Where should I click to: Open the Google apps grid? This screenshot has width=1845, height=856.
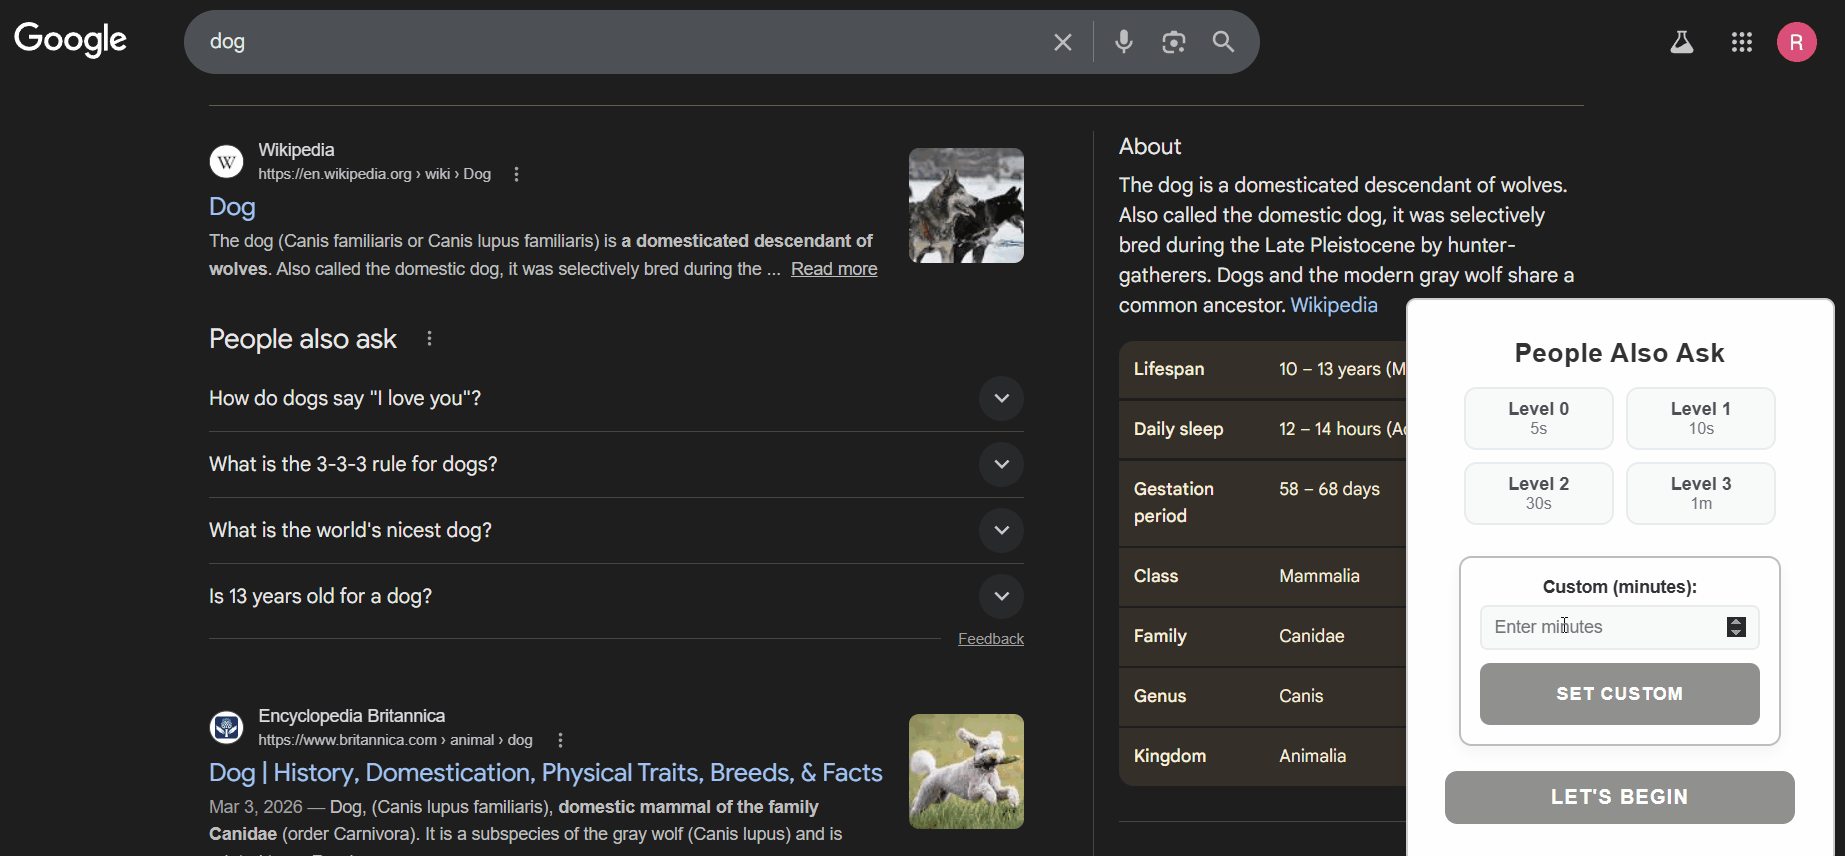point(1741,42)
